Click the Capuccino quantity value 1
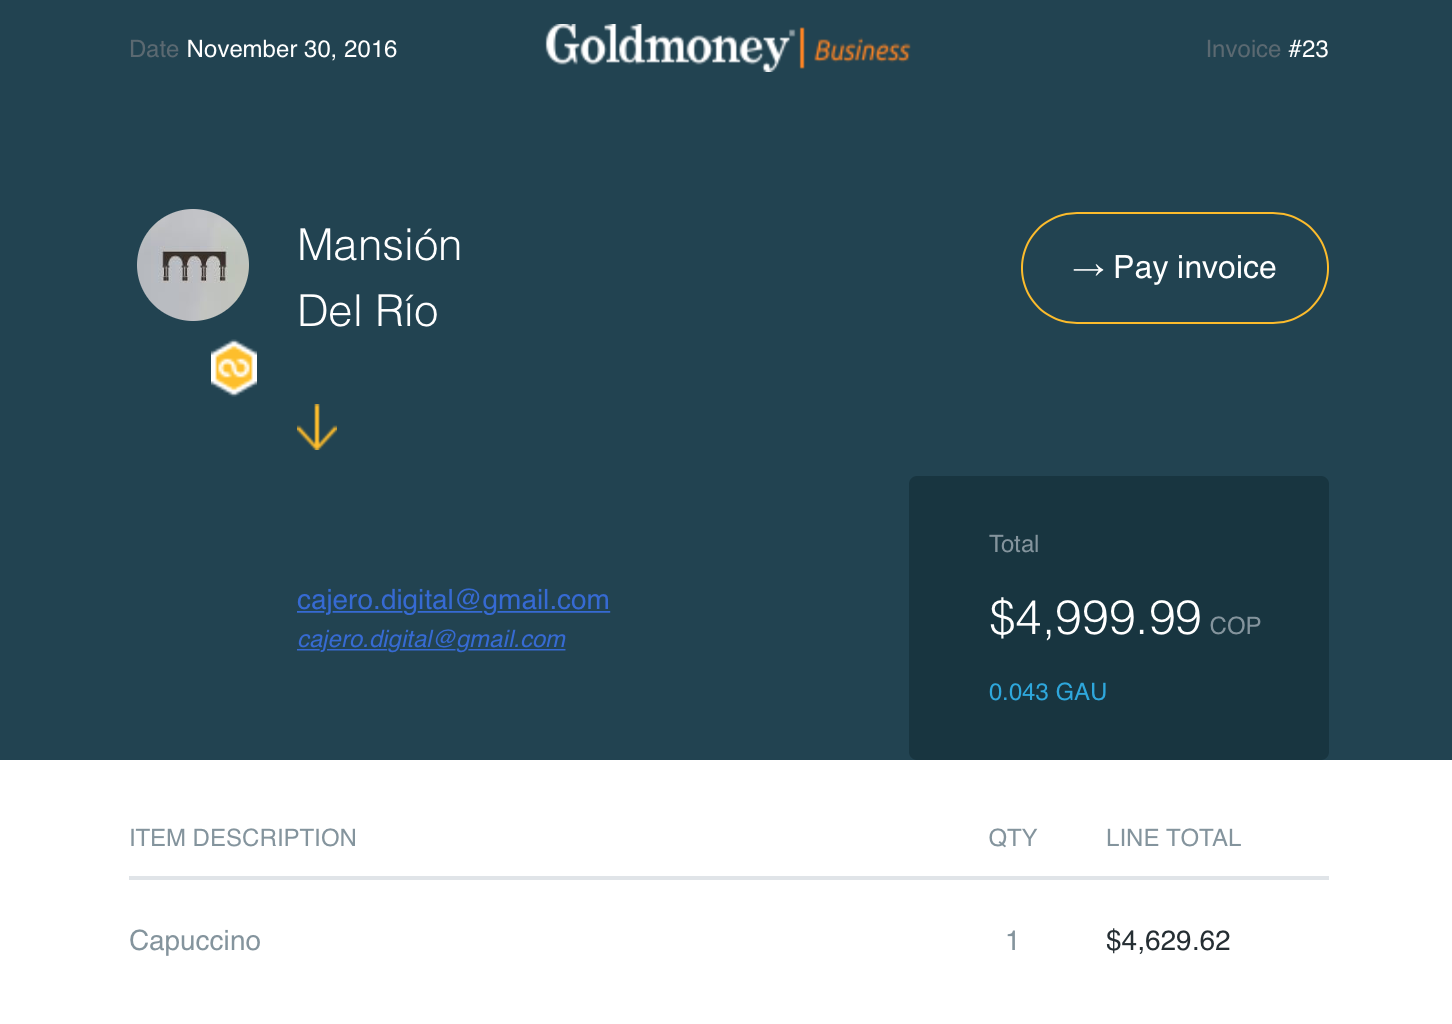Viewport: 1452px width, 1024px height. 1012,941
